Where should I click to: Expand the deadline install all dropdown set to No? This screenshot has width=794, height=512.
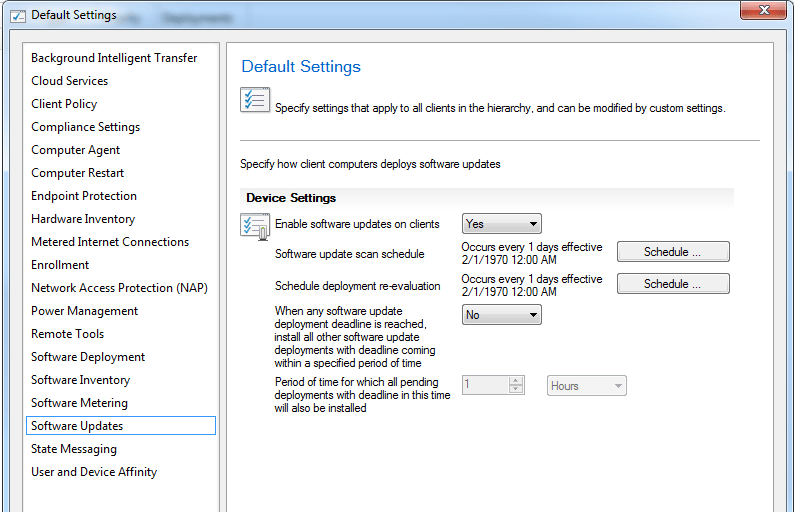click(x=501, y=315)
